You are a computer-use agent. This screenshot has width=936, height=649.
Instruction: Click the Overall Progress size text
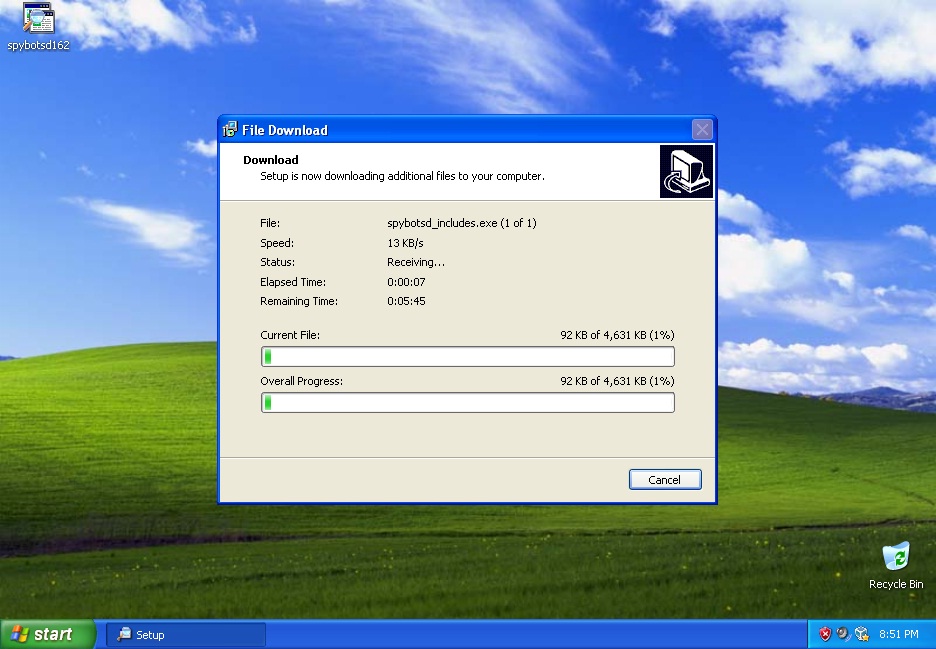(617, 381)
